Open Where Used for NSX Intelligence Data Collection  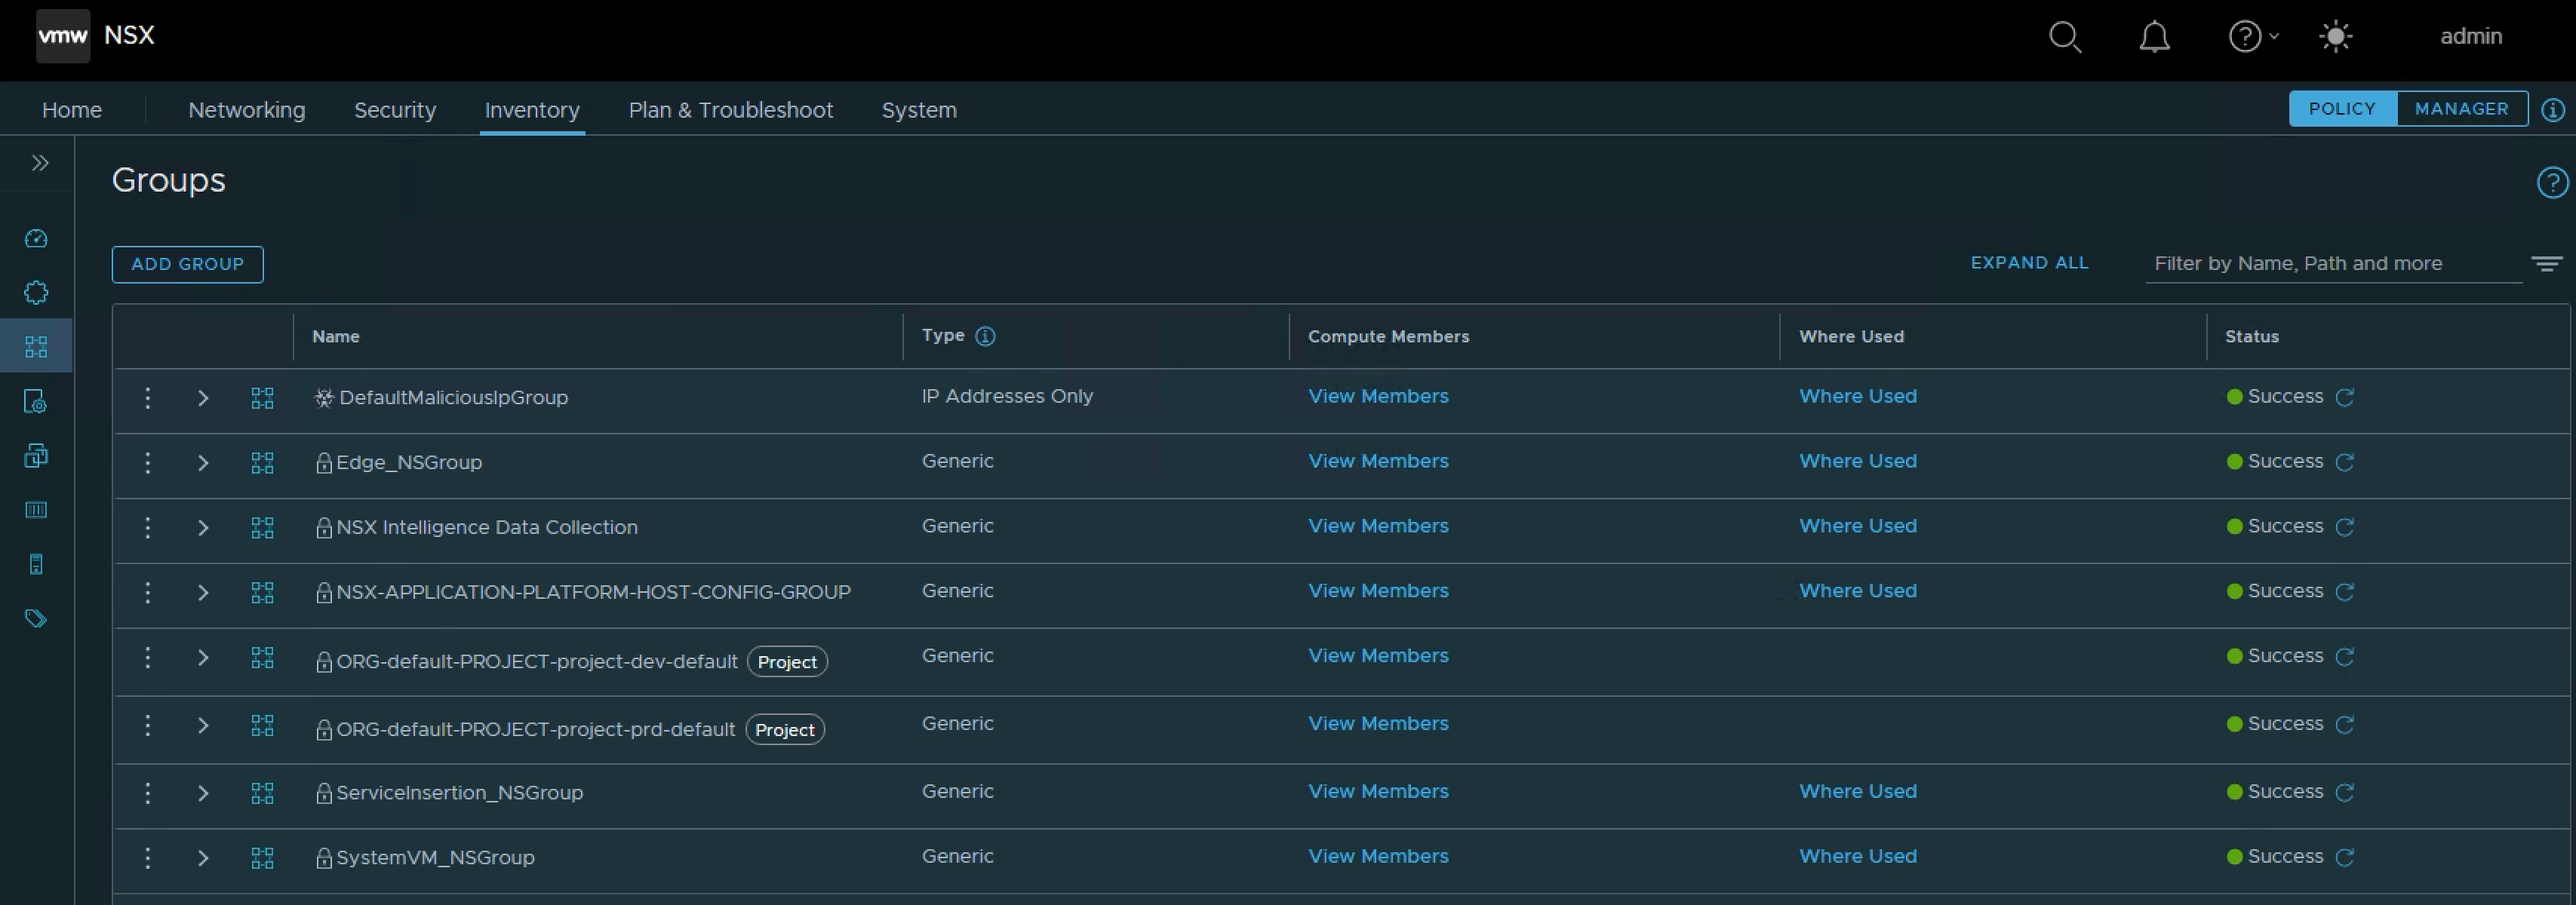(x=1858, y=526)
